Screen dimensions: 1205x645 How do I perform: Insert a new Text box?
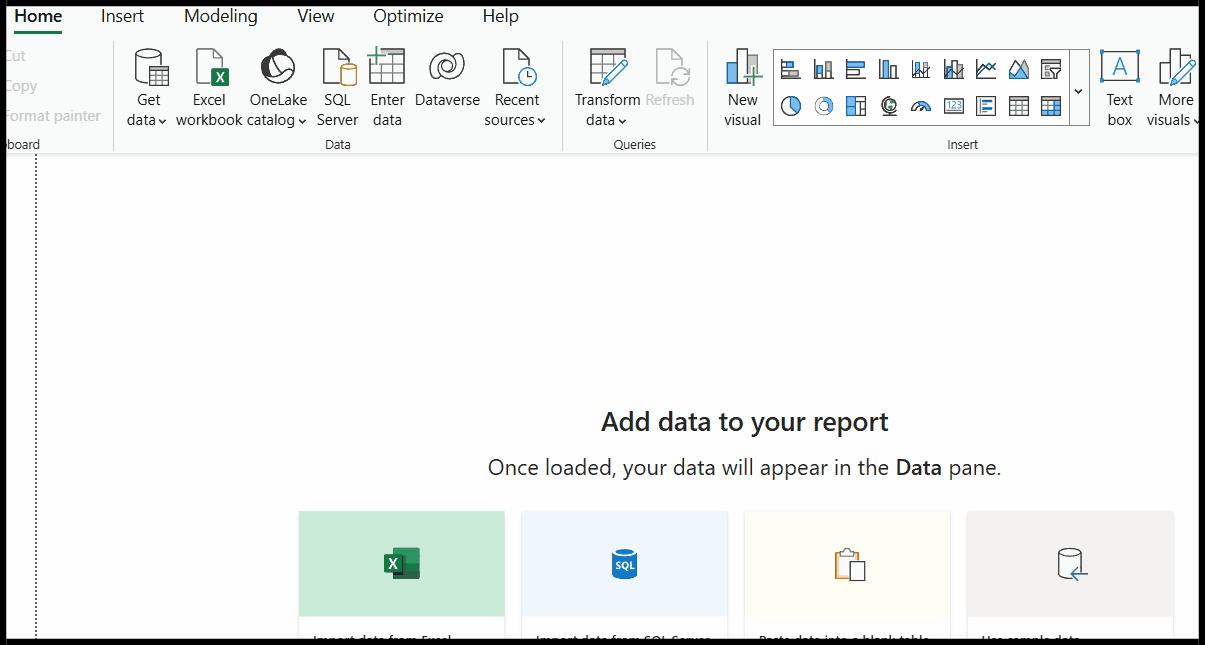pos(1119,85)
